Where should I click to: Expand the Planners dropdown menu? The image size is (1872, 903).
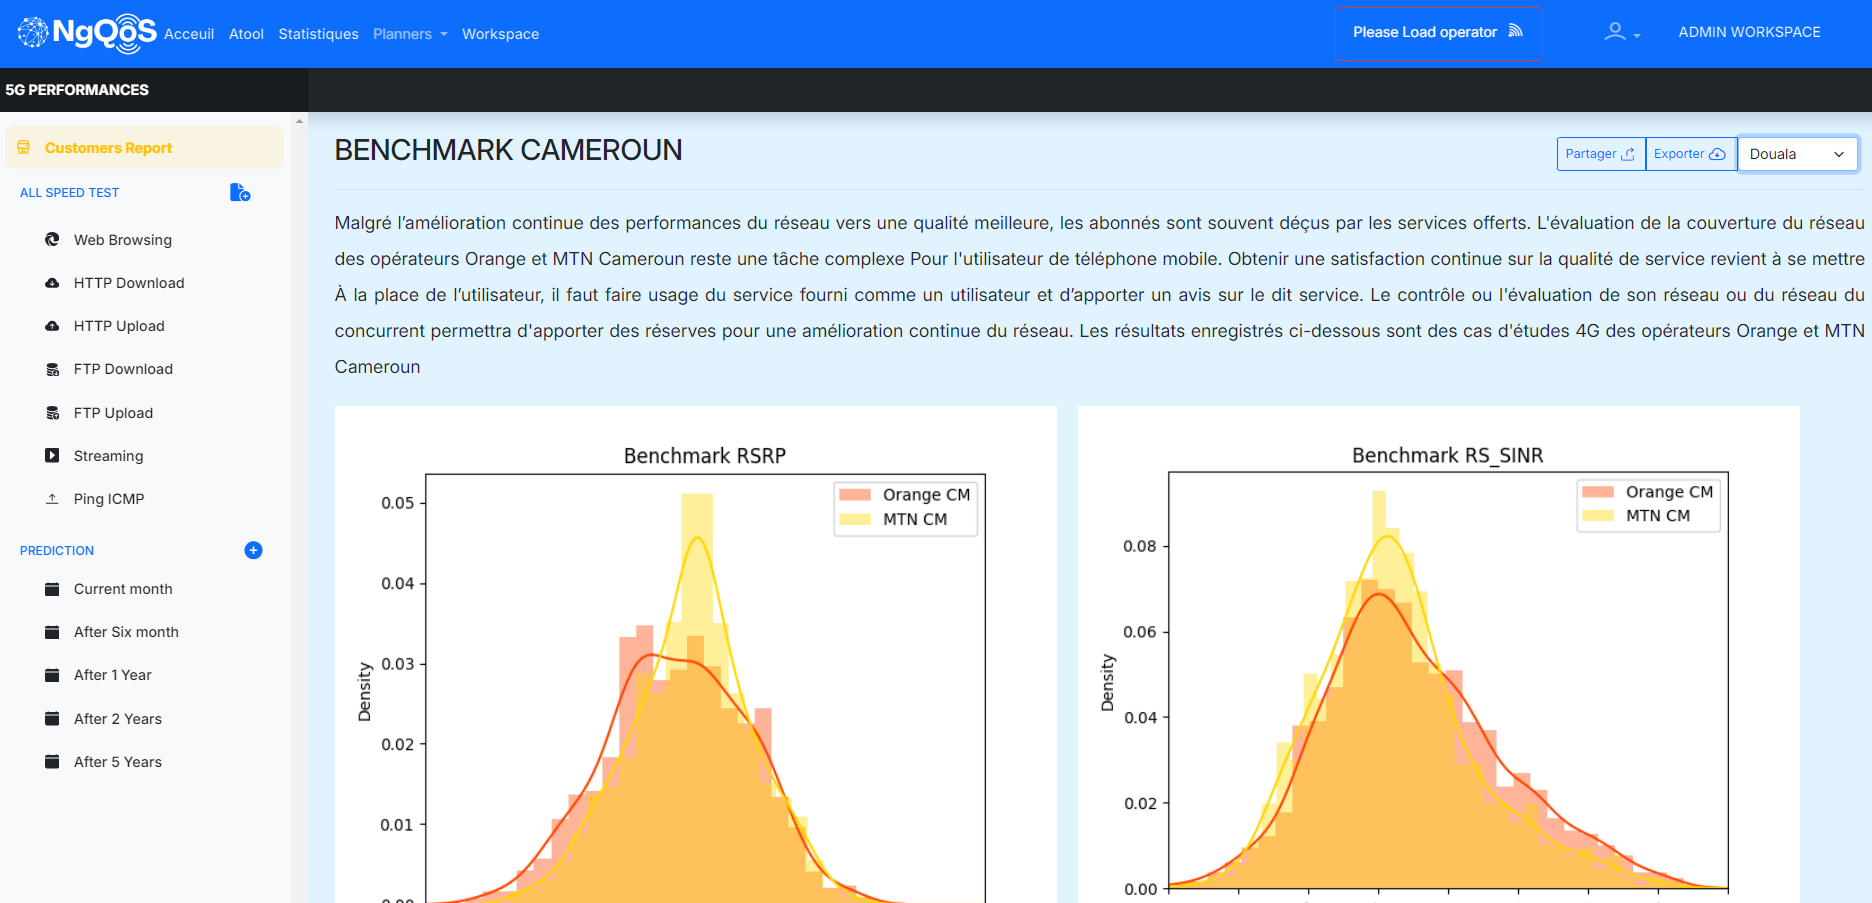coord(410,34)
